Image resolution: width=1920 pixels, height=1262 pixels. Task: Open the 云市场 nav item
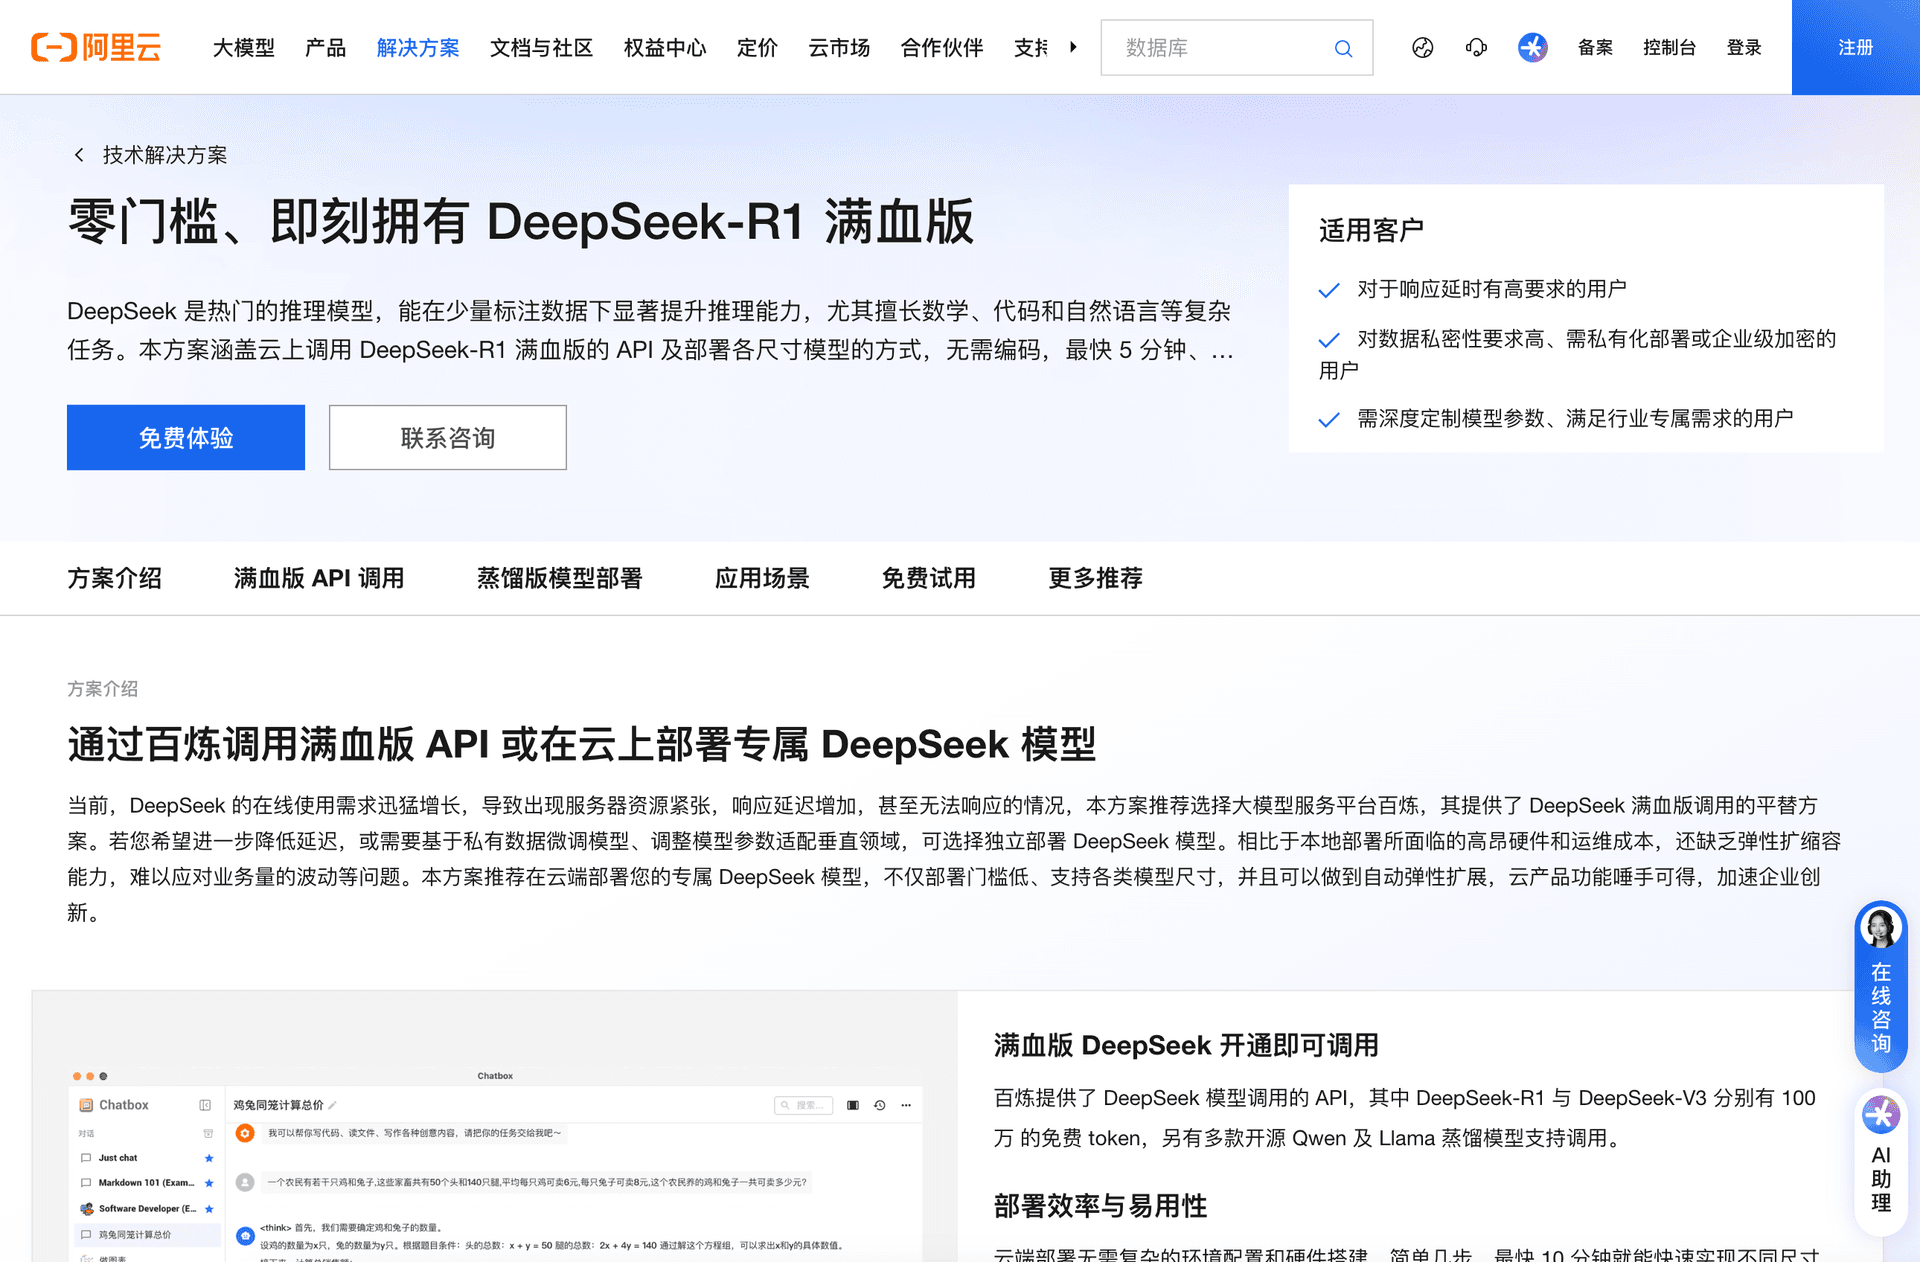click(x=838, y=48)
